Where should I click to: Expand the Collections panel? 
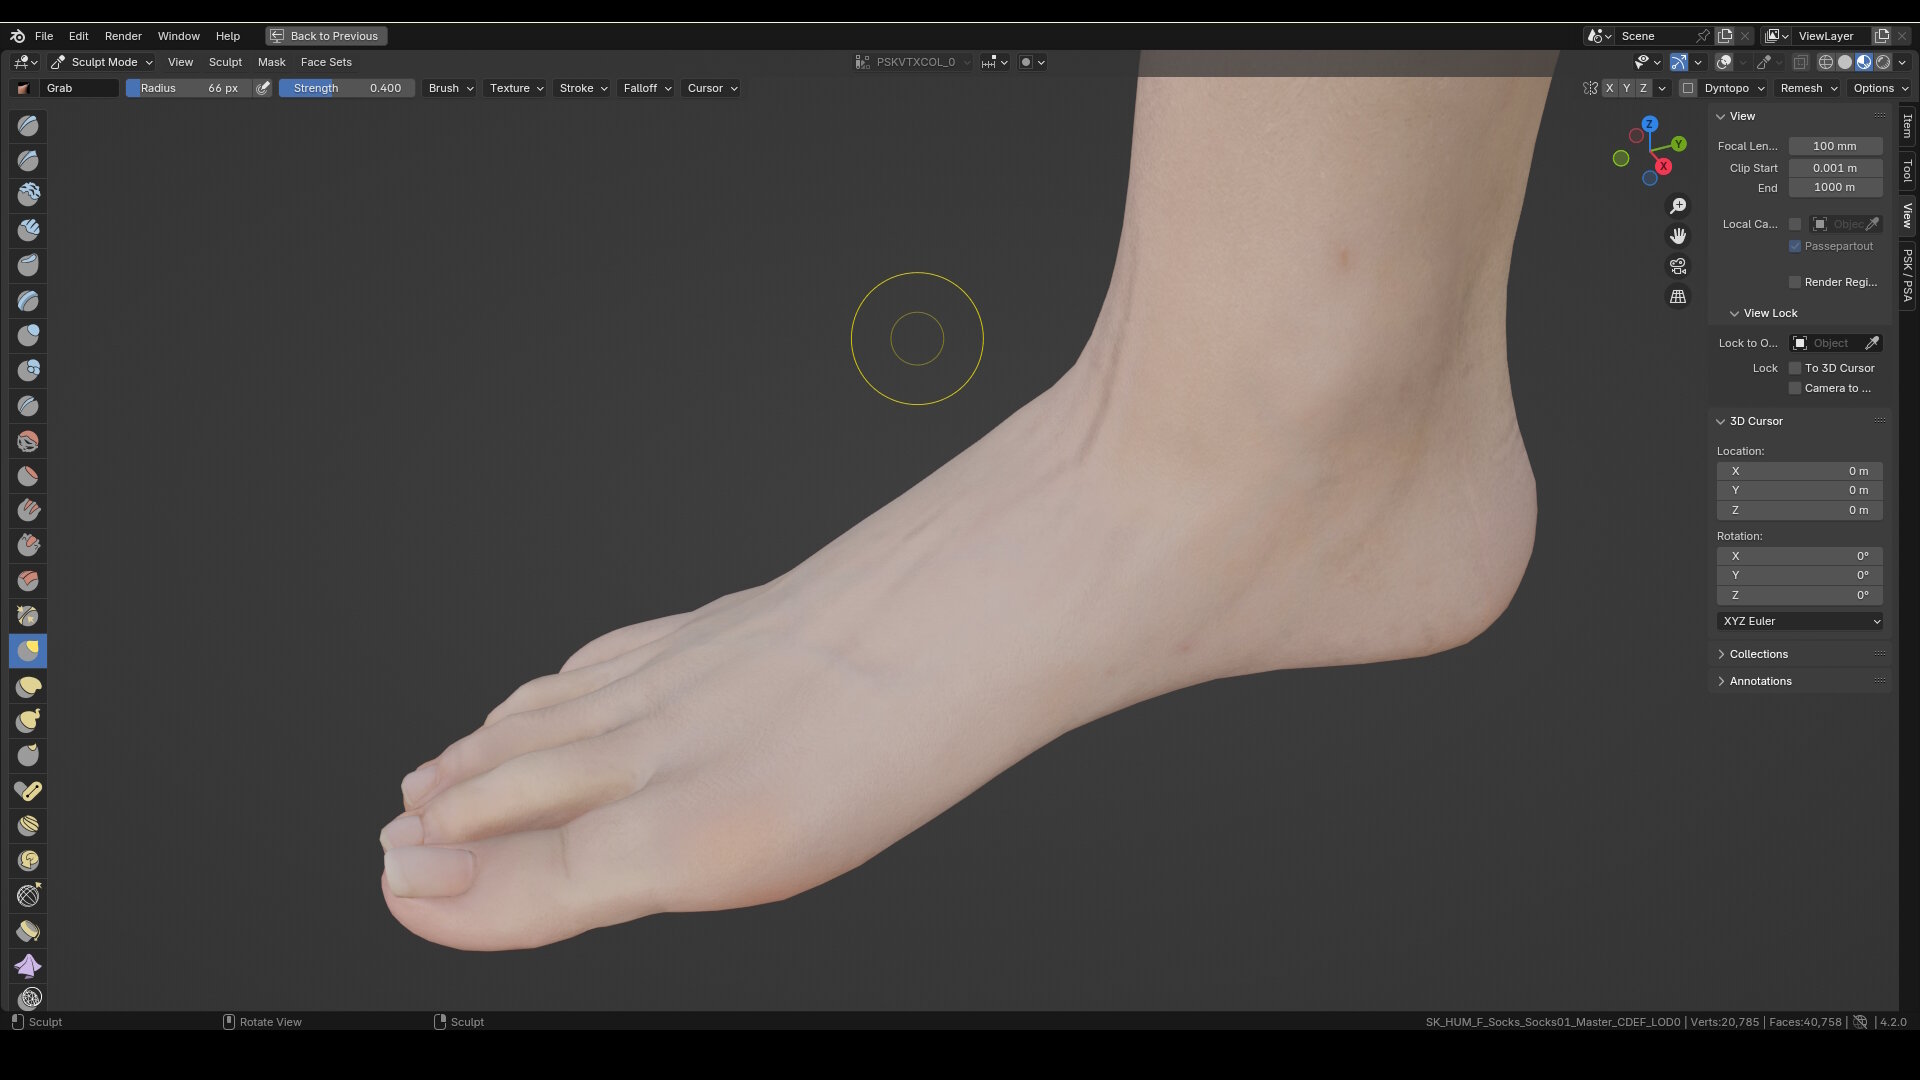coord(1758,654)
